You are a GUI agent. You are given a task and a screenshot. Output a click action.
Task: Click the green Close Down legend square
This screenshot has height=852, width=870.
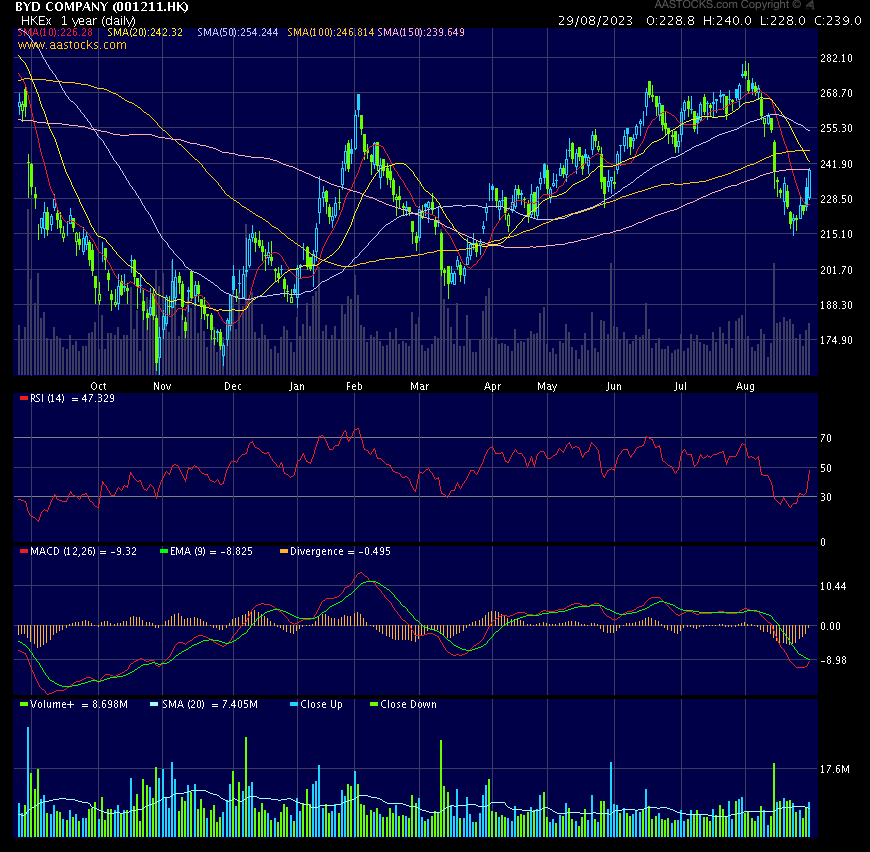coord(374,704)
